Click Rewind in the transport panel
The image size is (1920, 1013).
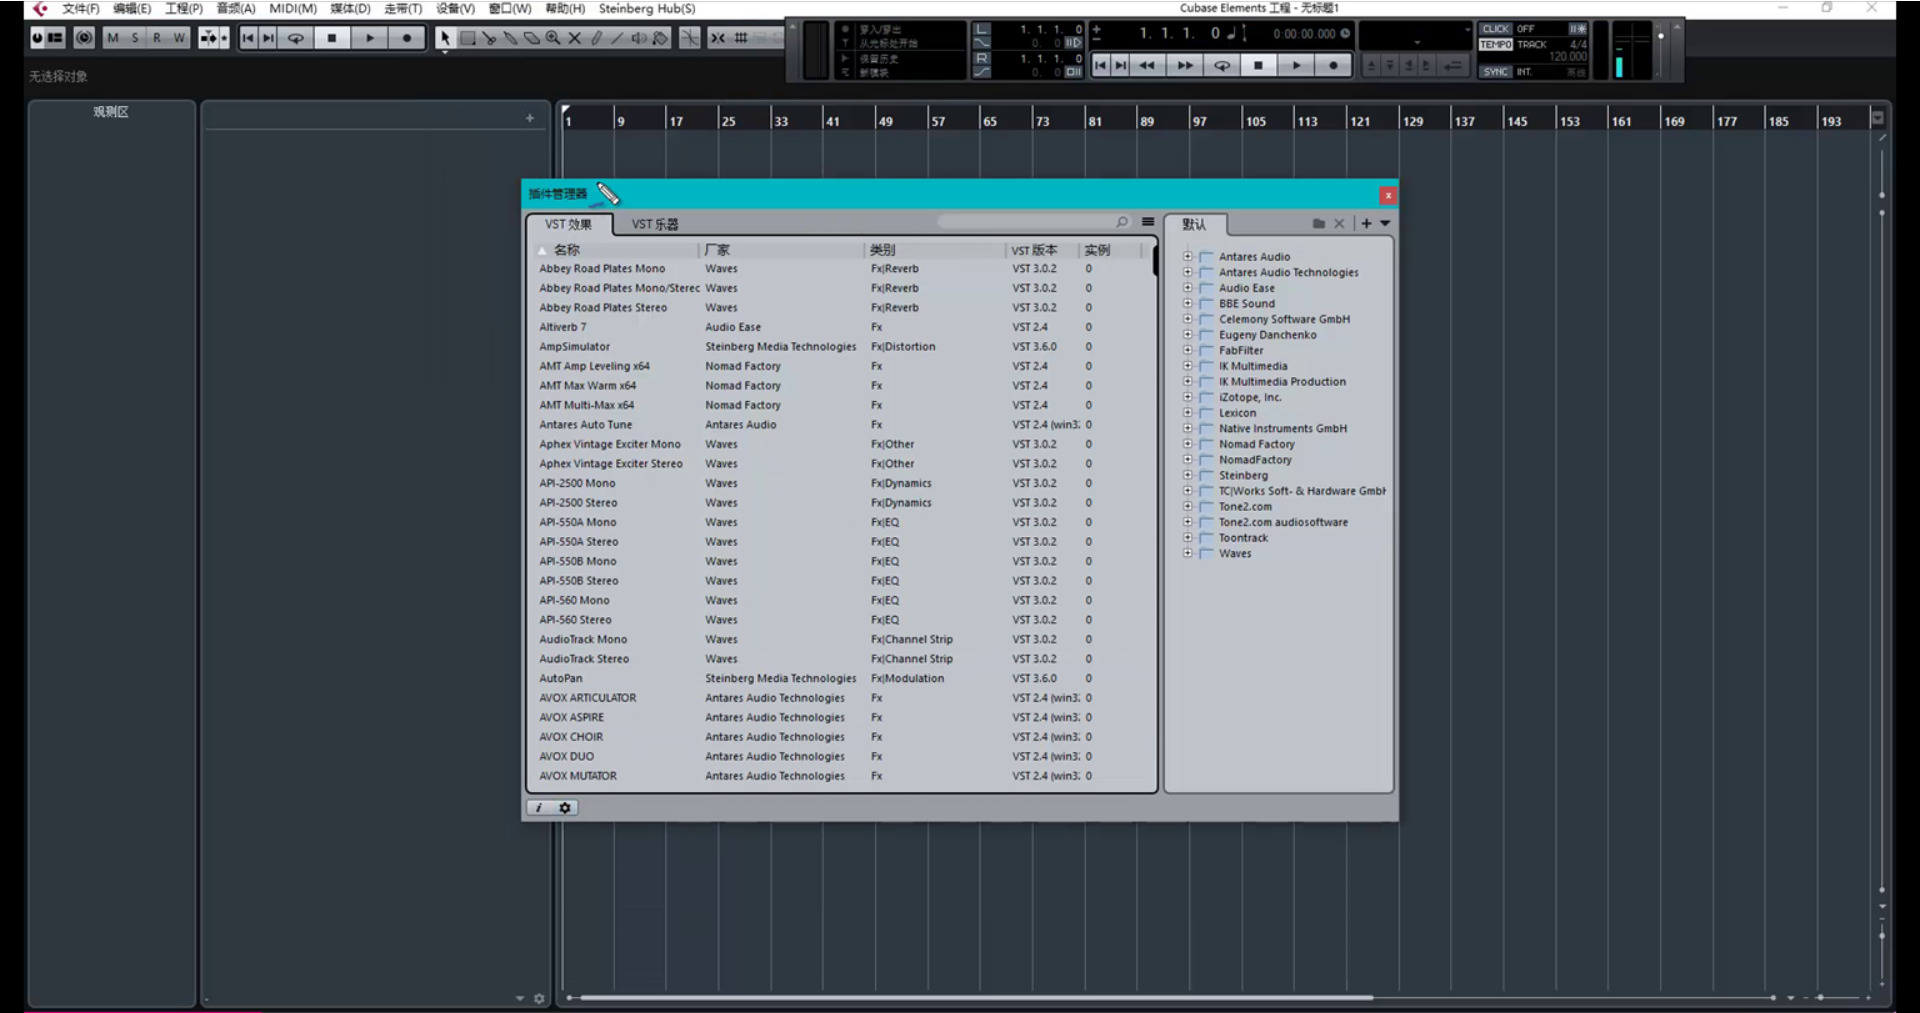coord(1147,66)
